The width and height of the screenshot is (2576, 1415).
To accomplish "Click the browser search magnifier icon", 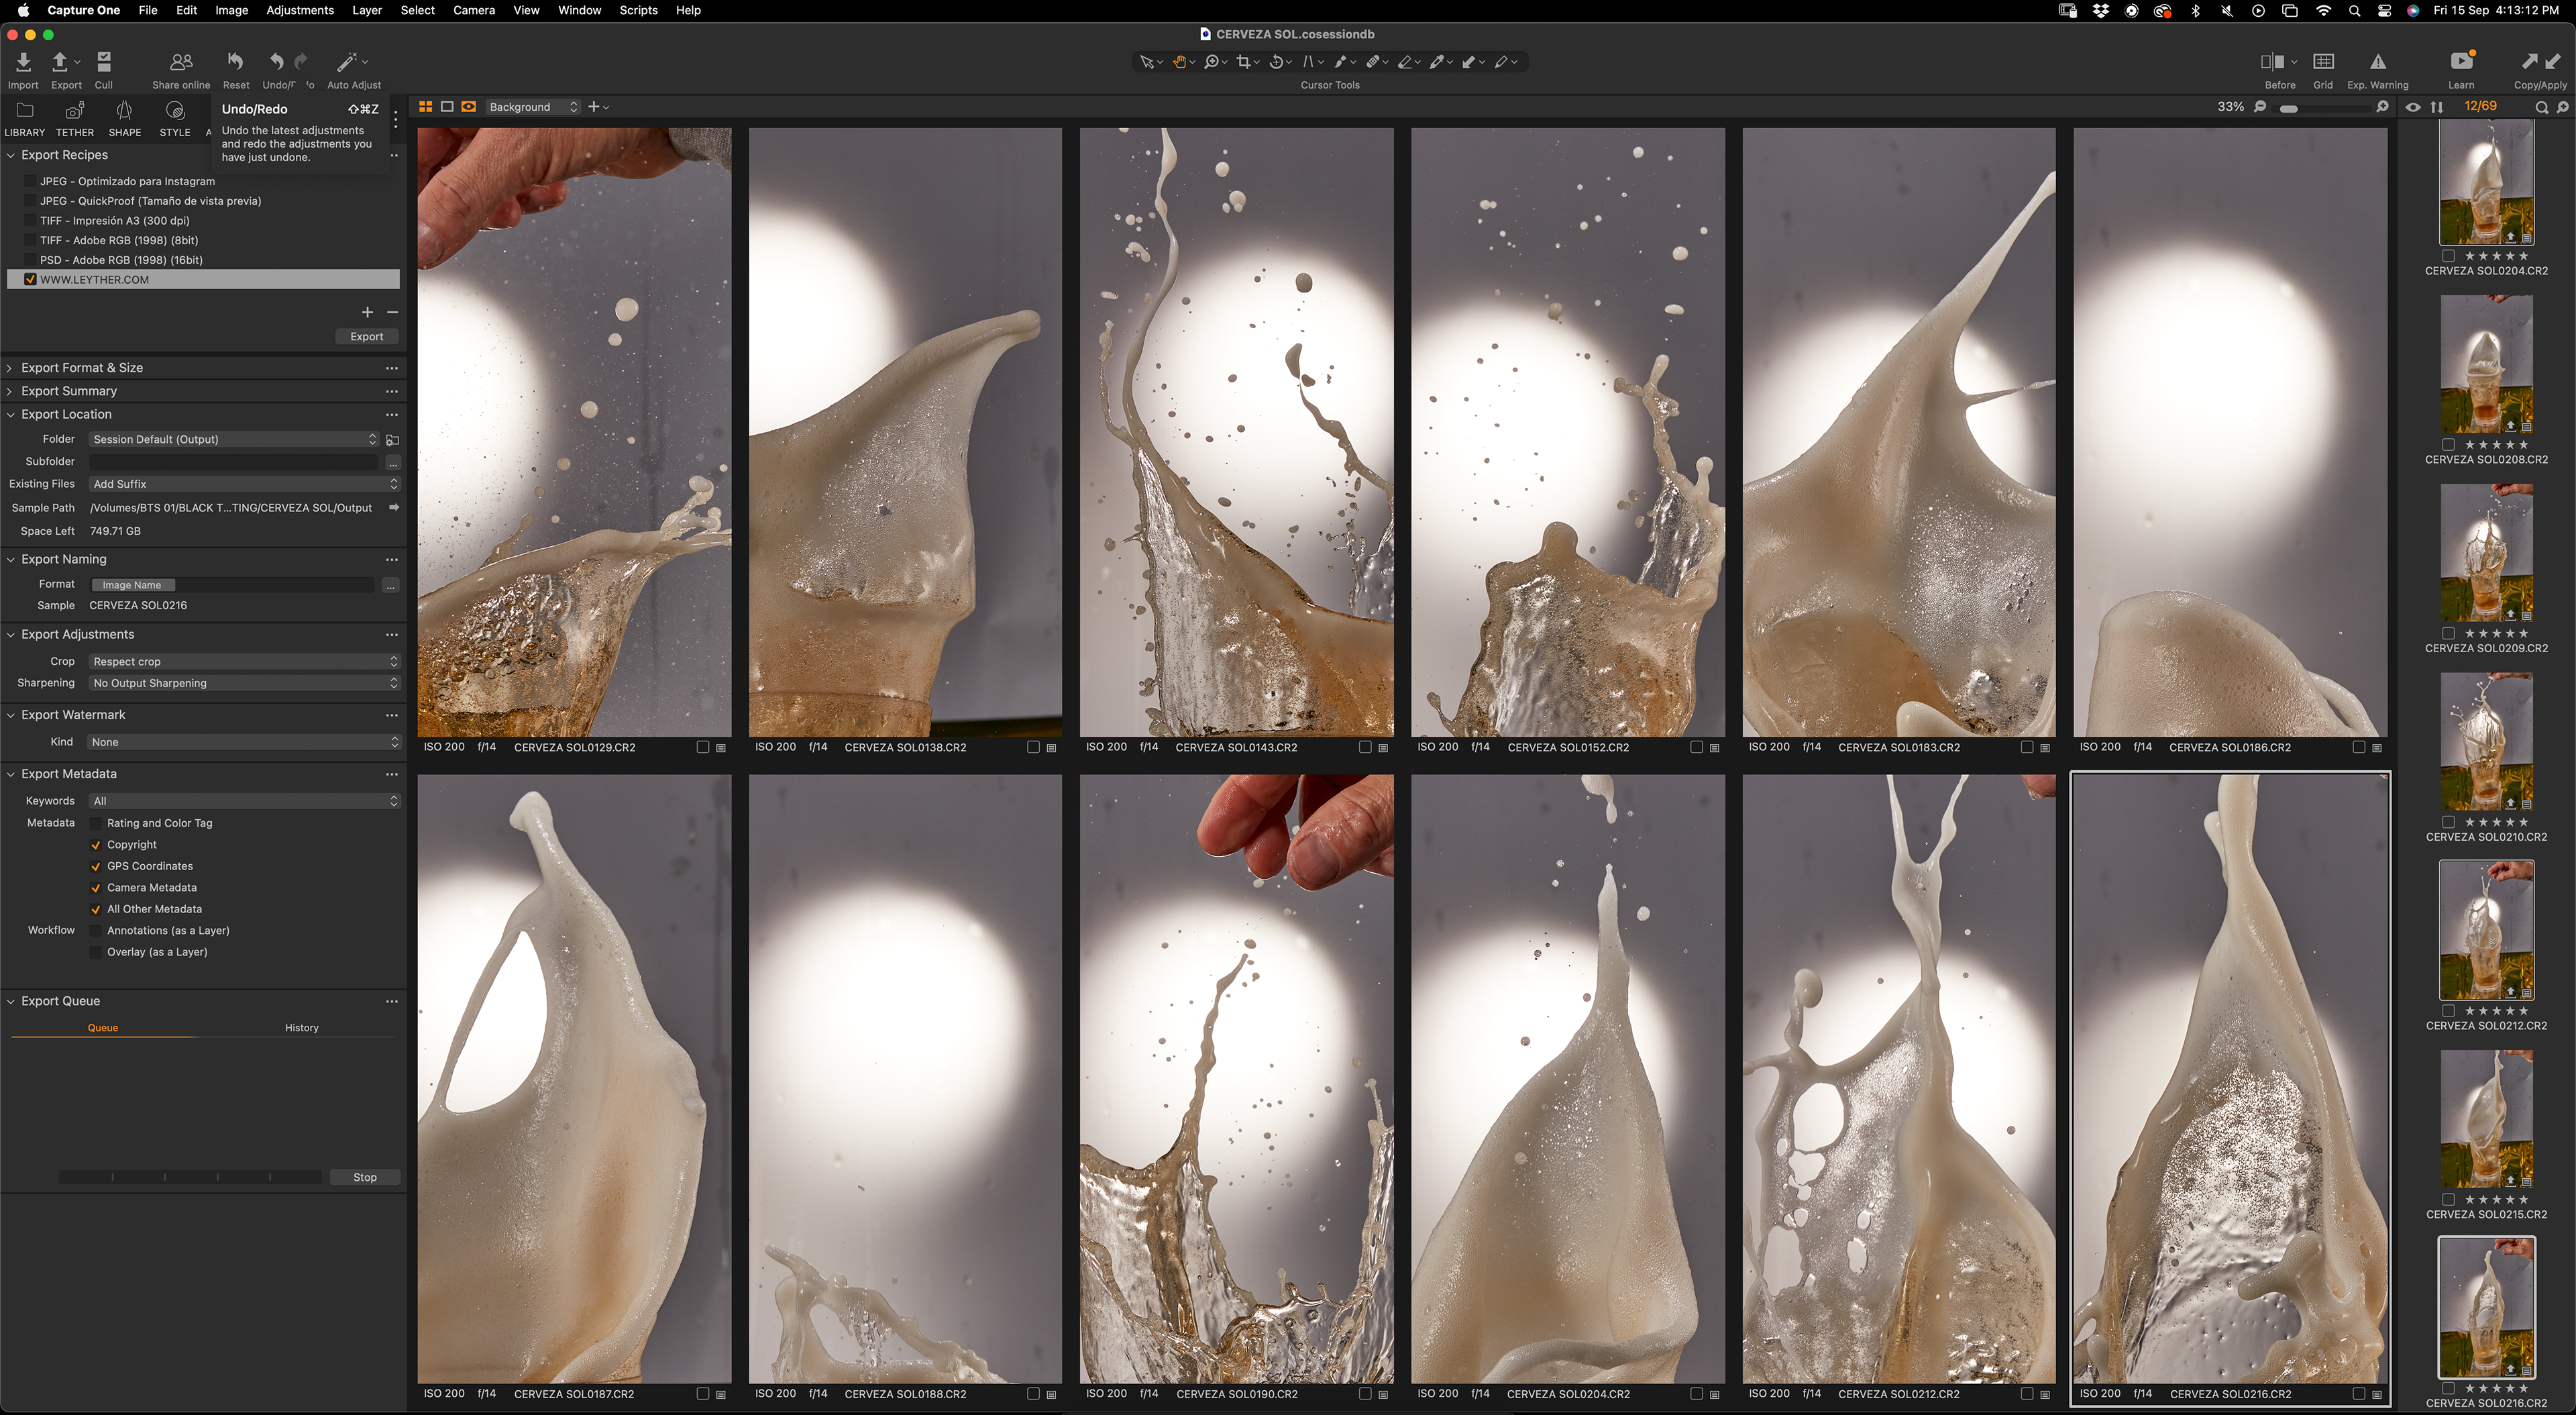I will tap(2541, 107).
